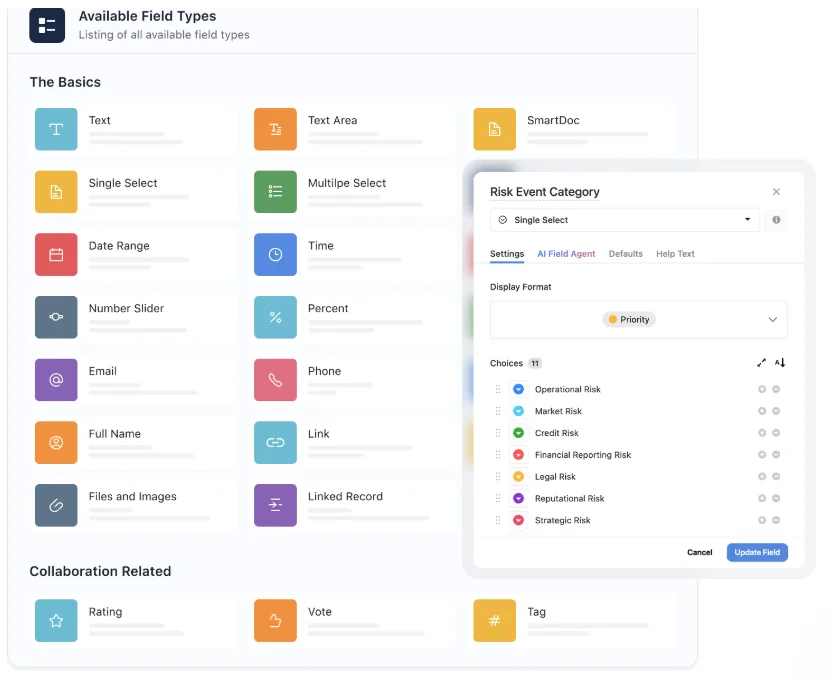Change the Financial Reporting Risk color

[x=518, y=455]
